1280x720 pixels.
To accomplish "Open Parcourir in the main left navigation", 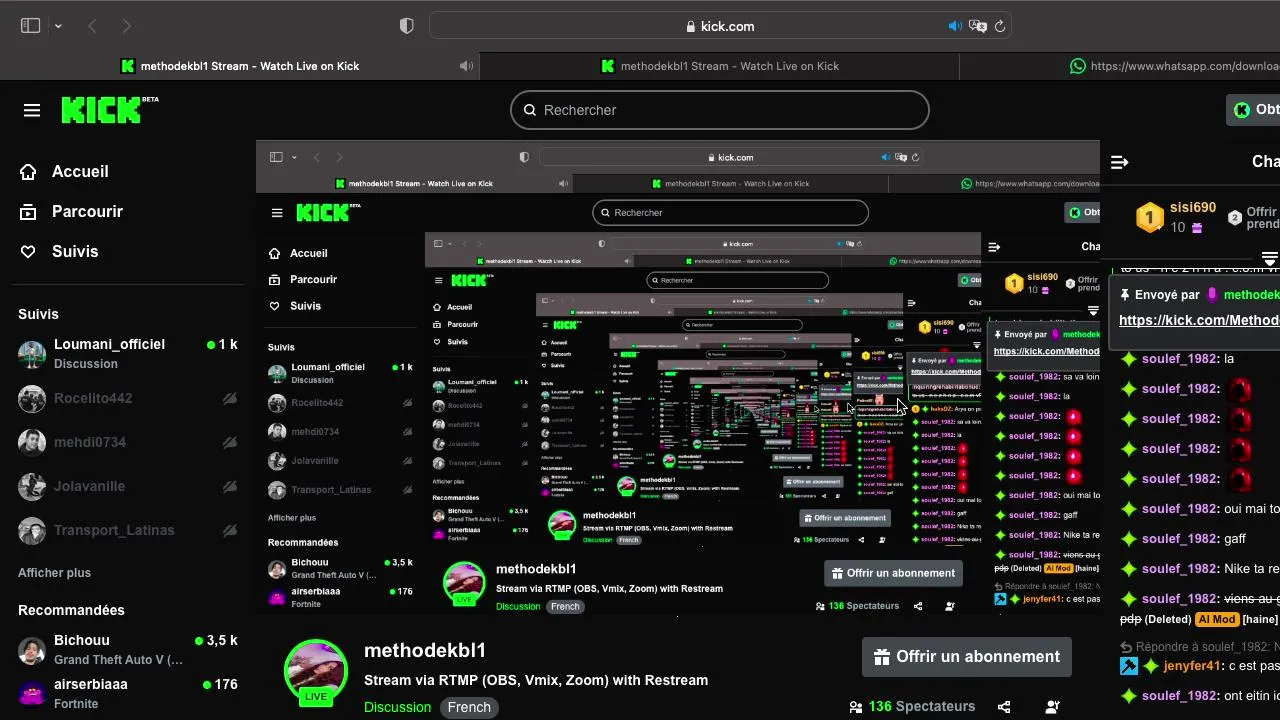I will 71,211.
